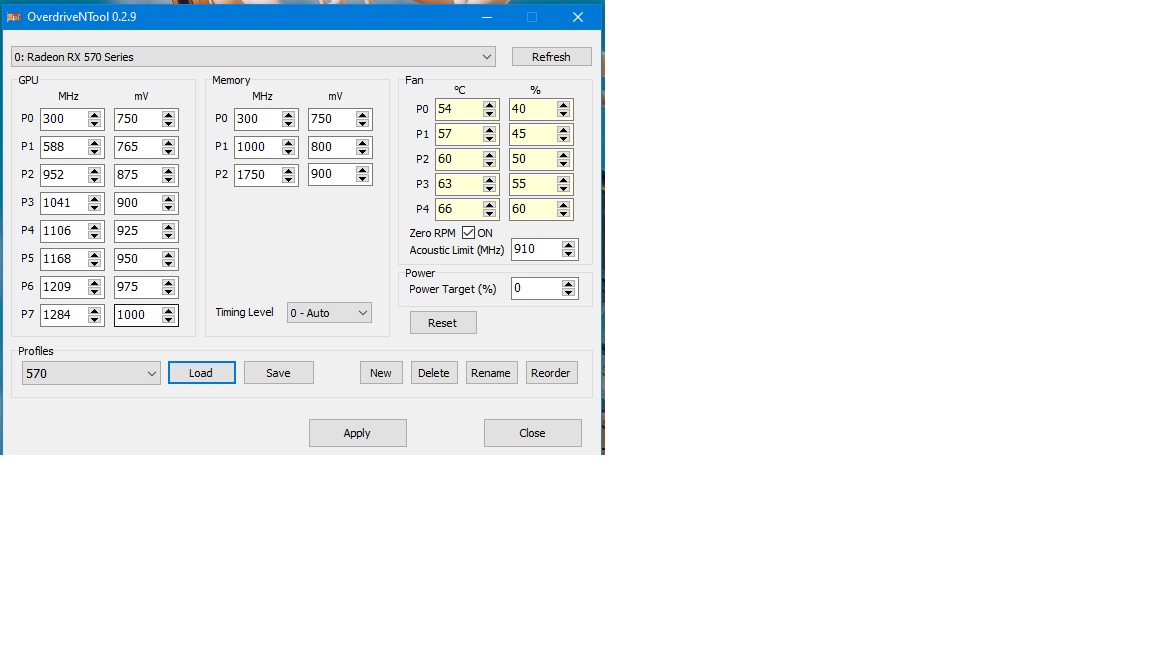Decrease GPU P5 voltage with down arrow

point(168,264)
